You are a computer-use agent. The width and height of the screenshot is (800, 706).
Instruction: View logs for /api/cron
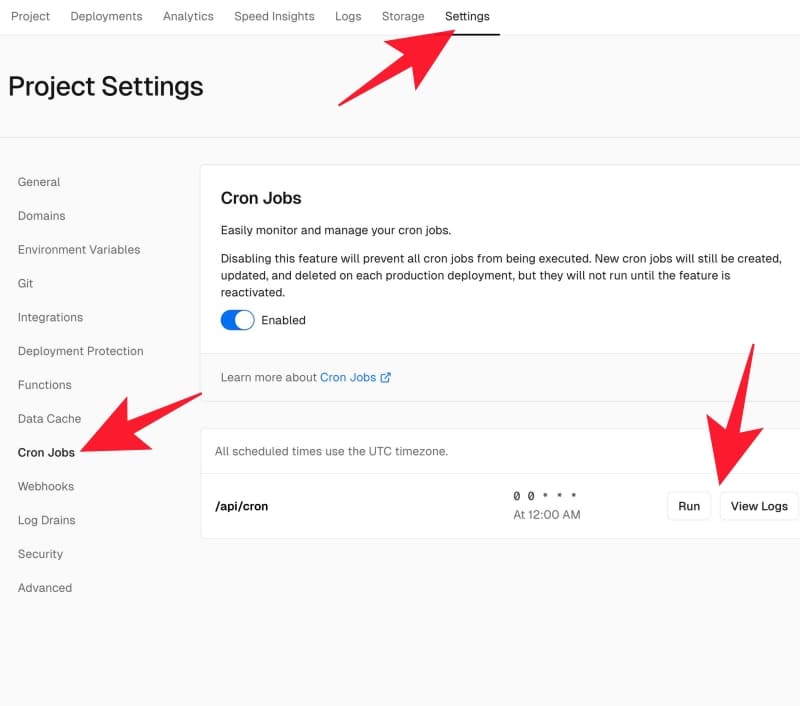(758, 506)
